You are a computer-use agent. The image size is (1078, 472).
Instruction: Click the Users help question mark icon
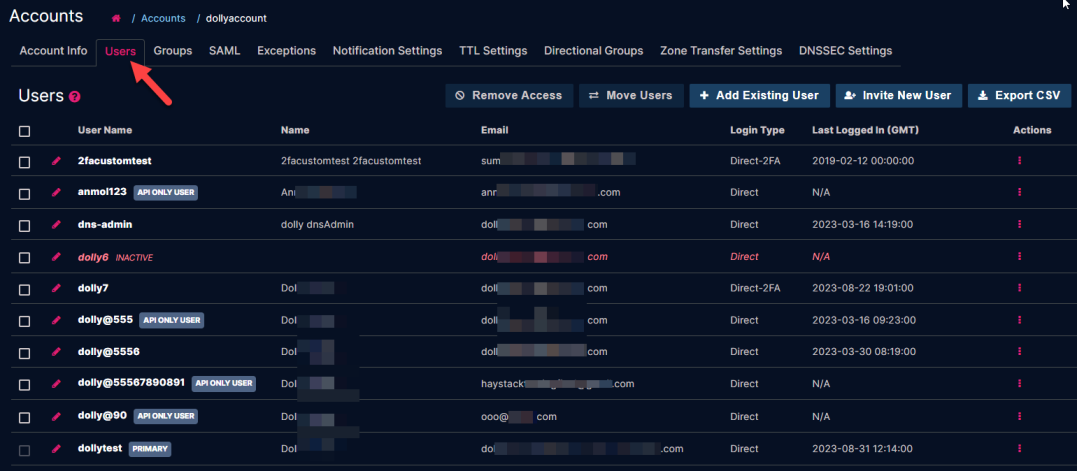tap(75, 97)
